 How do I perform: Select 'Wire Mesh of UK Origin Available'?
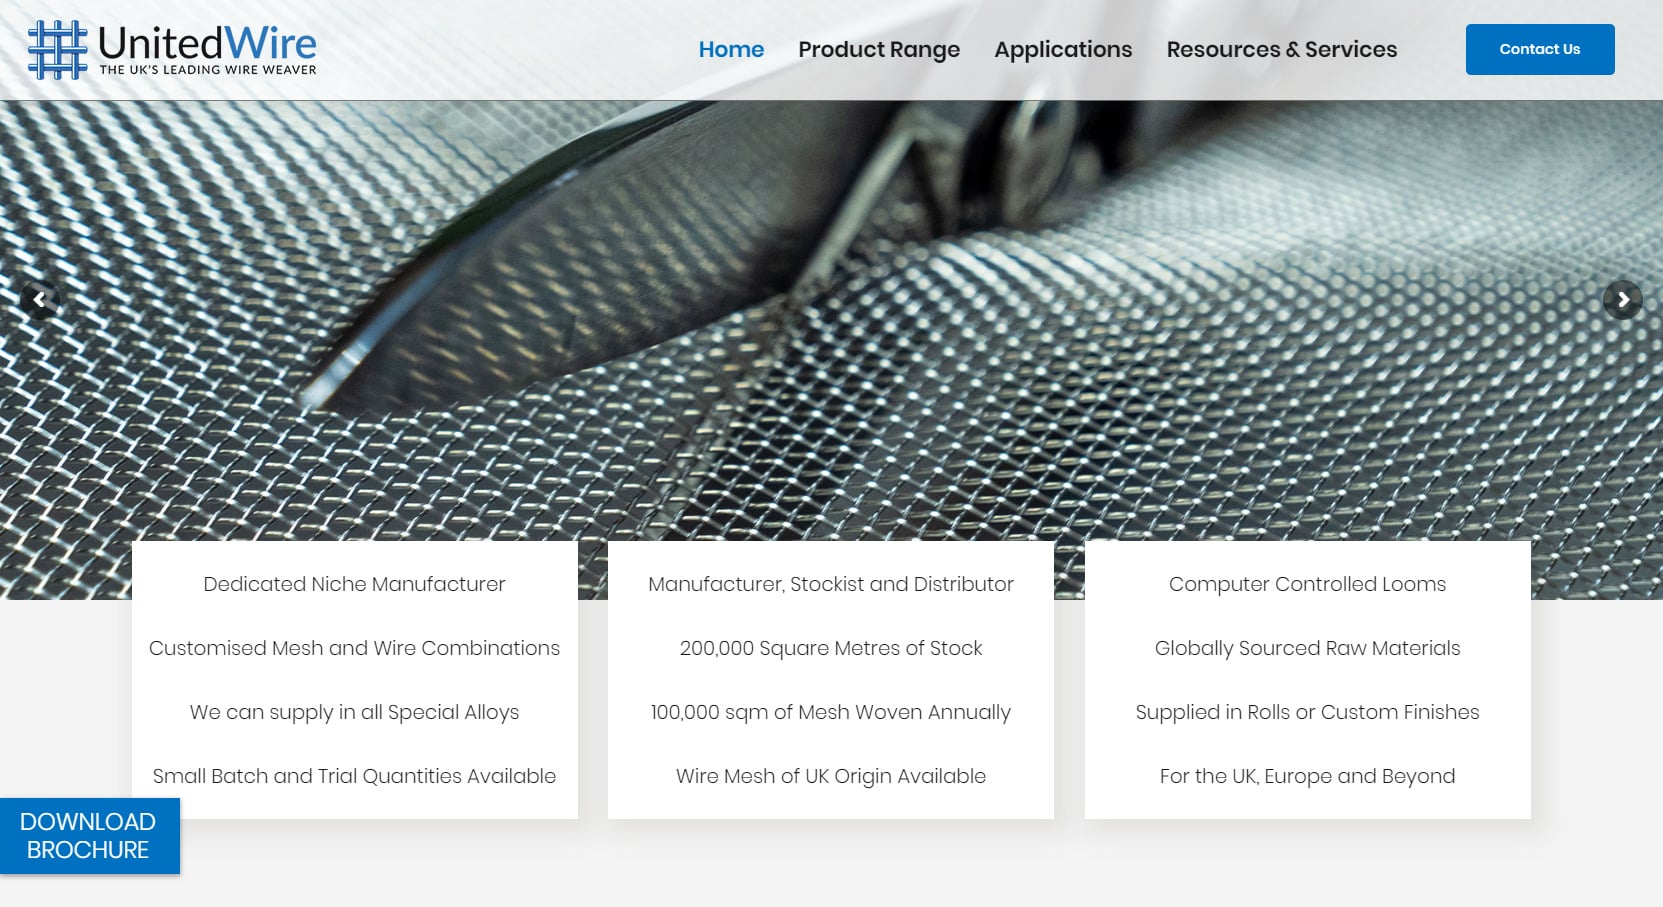point(831,776)
